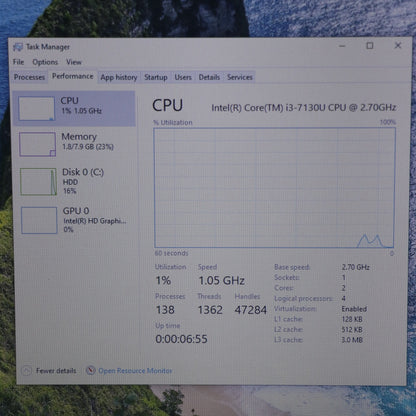Open the Options menu
The width and height of the screenshot is (416, 416).
pyautogui.click(x=45, y=62)
